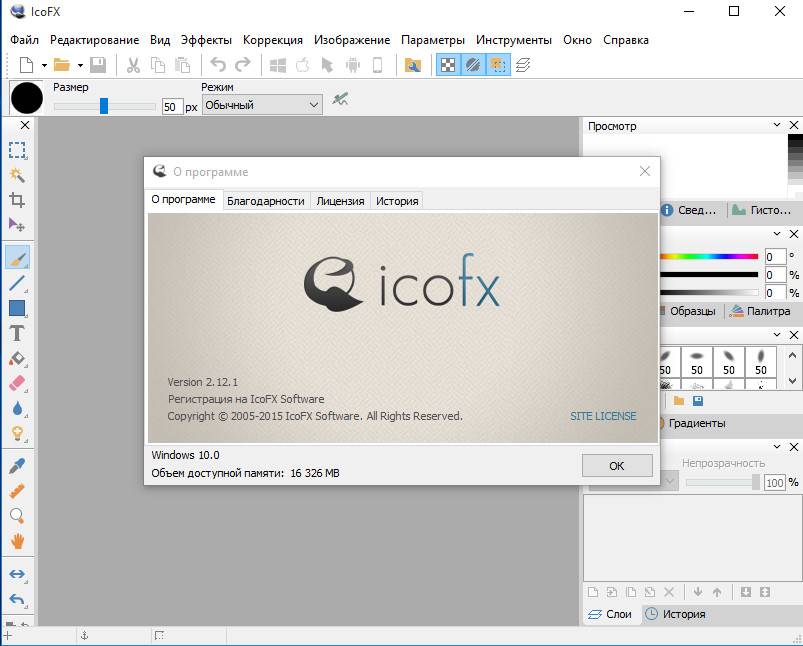Select the magnifier zoom tool
Image resolution: width=803 pixels, height=646 pixels.
(17, 515)
